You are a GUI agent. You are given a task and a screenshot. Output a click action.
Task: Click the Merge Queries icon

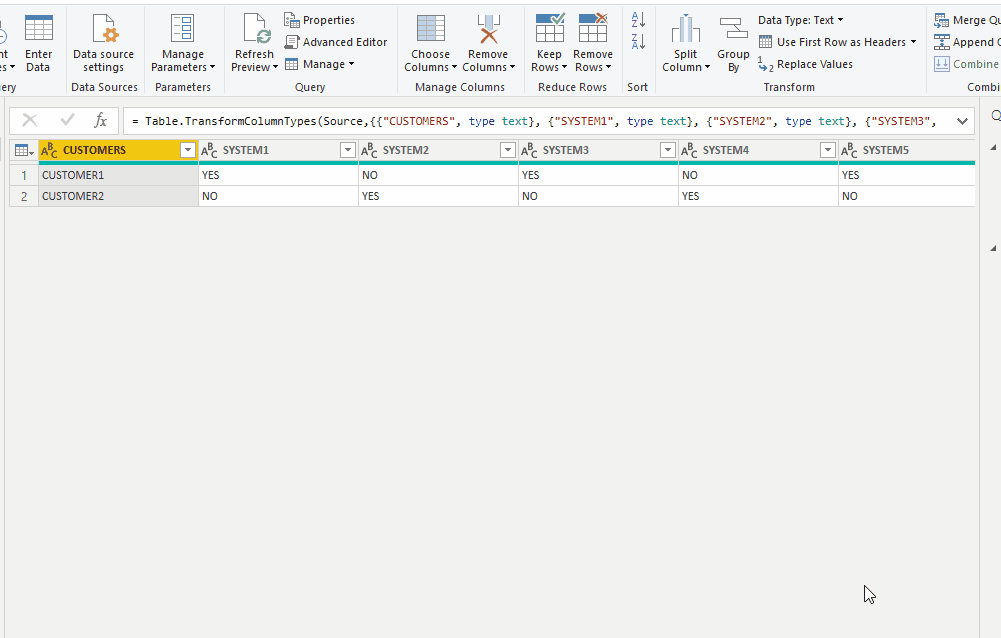coord(941,20)
